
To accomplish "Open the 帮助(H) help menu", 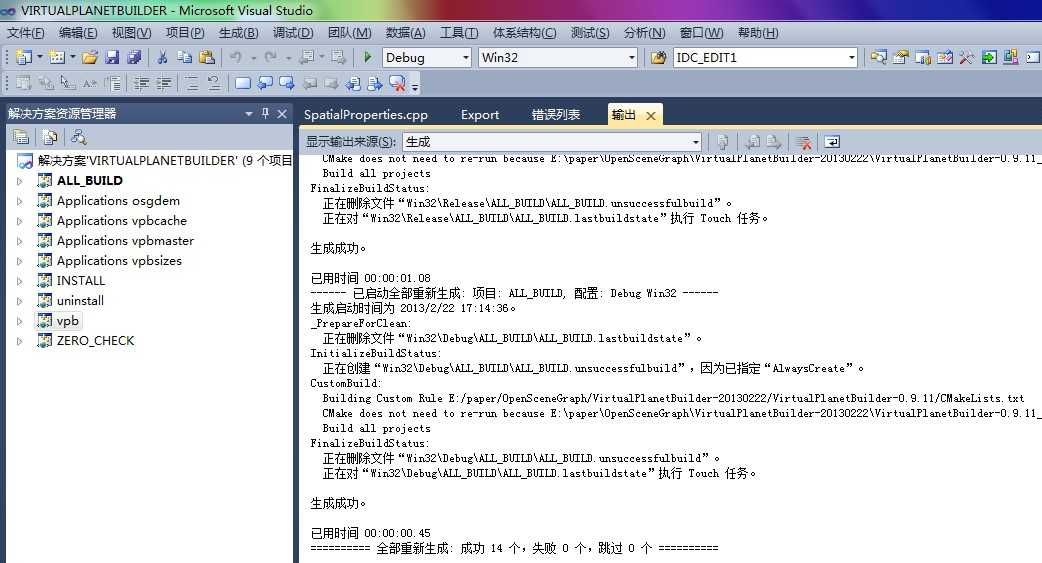I will click(758, 33).
